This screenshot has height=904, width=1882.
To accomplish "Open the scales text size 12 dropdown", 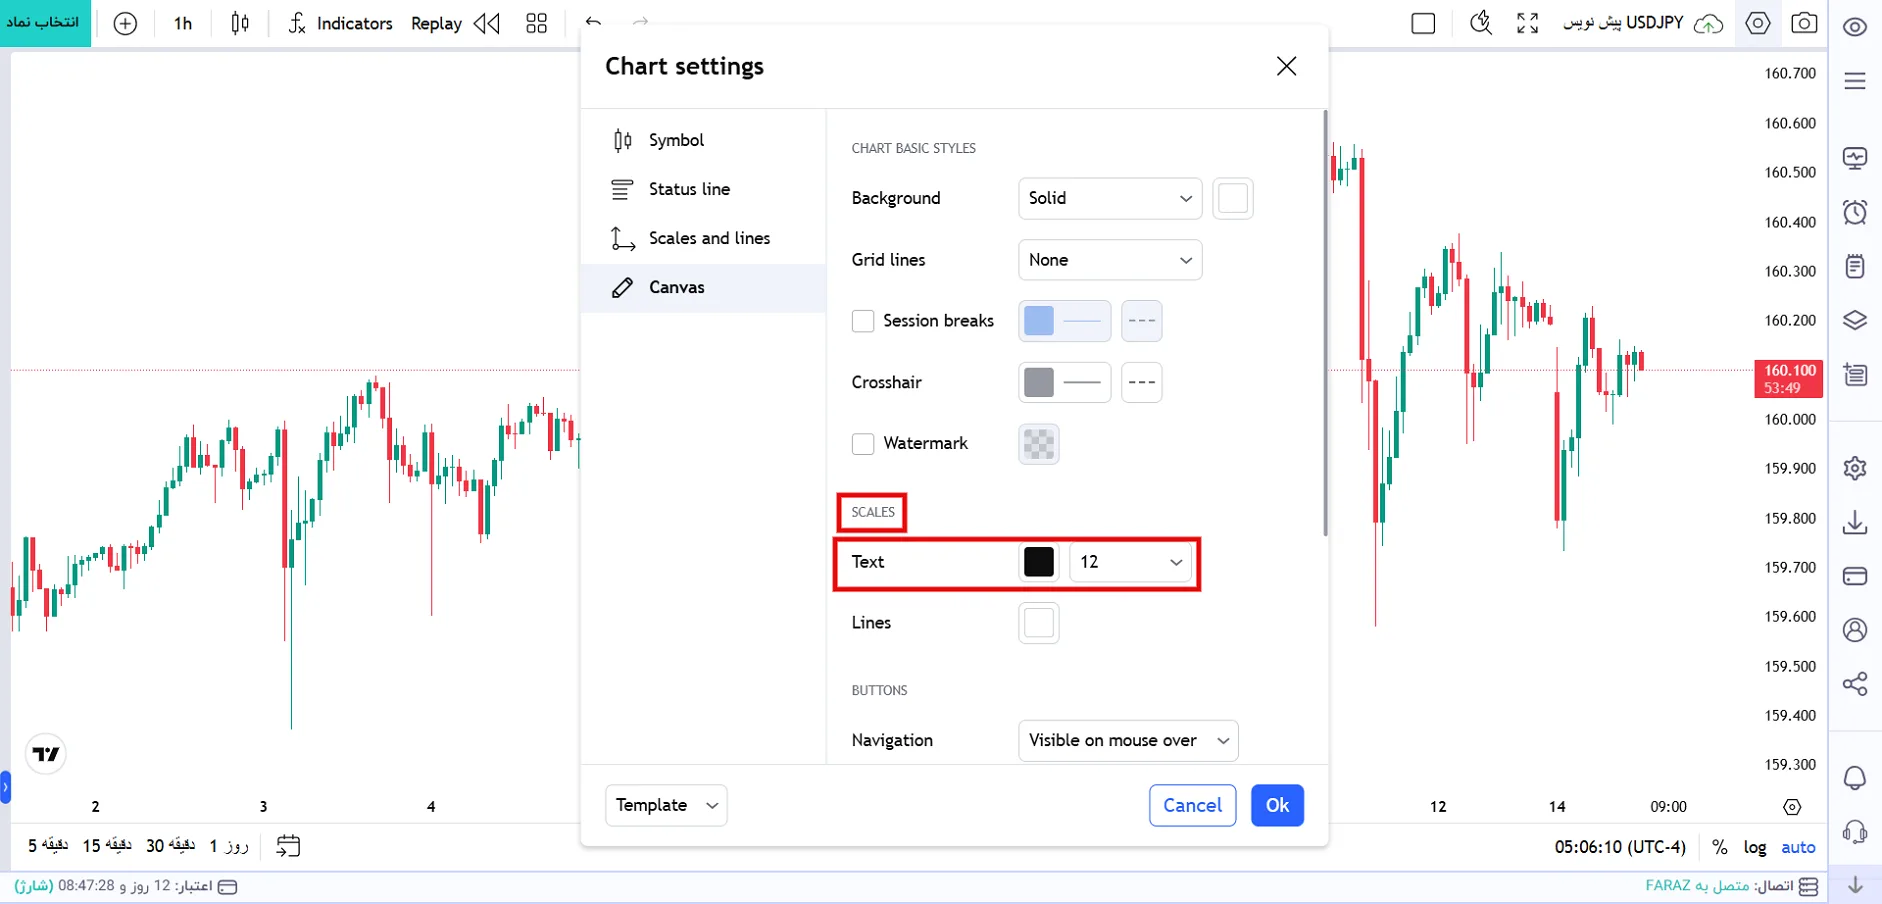I will (1131, 562).
